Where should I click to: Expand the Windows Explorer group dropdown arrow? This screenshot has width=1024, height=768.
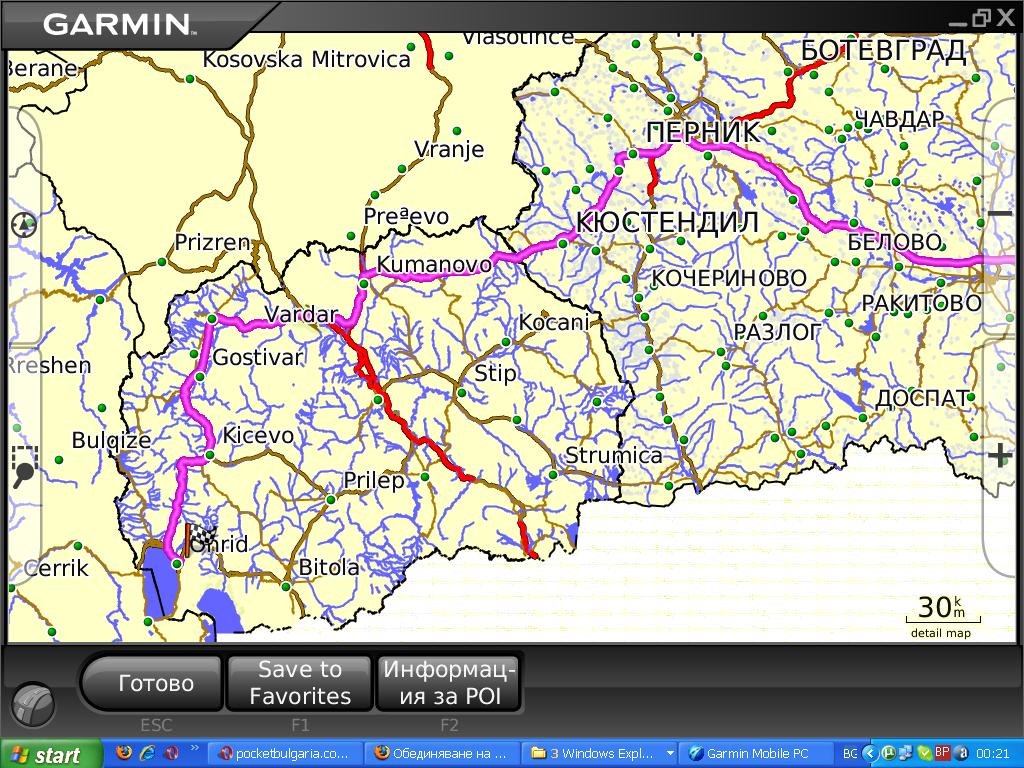pos(670,754)
